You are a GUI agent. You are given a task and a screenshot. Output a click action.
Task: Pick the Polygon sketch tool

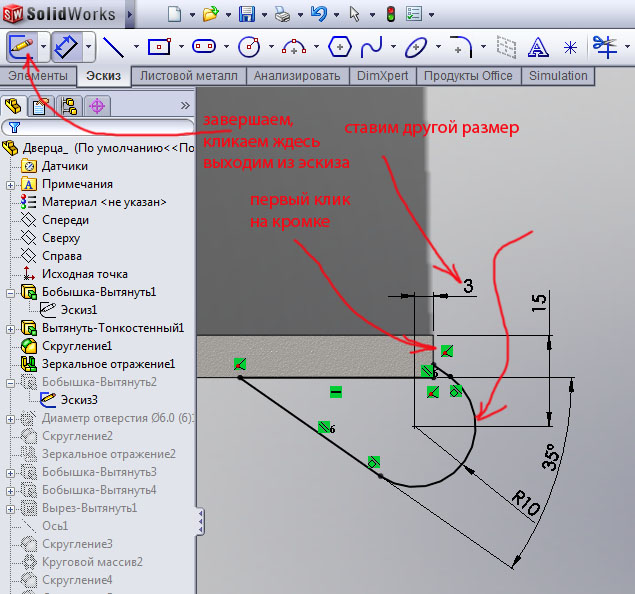[339, 46]
